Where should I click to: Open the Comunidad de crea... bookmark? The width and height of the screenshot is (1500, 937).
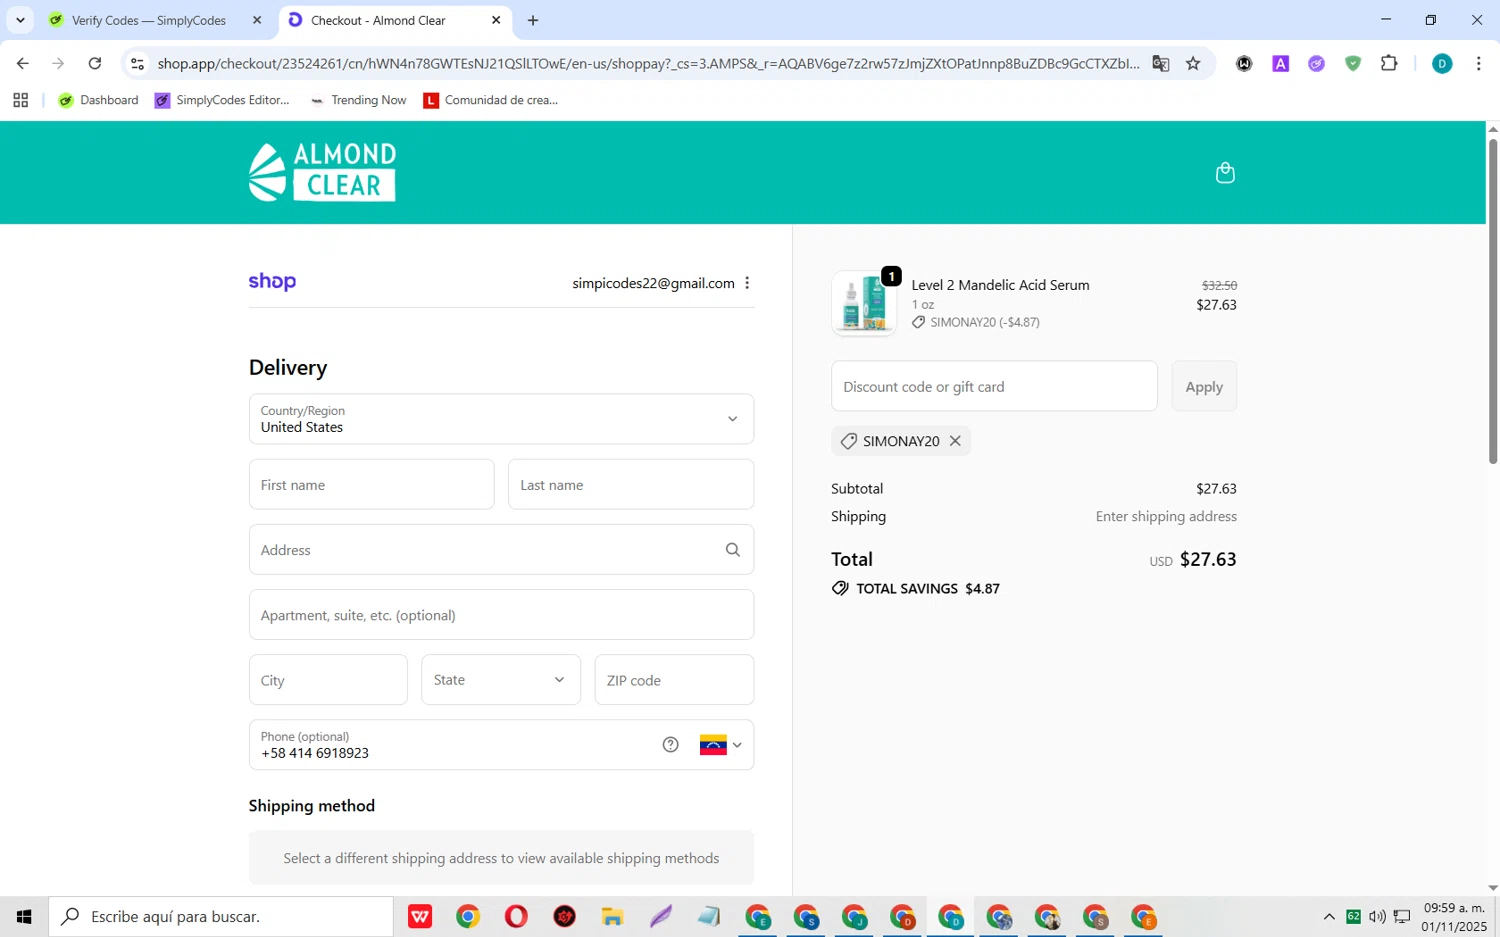point(491,100)
